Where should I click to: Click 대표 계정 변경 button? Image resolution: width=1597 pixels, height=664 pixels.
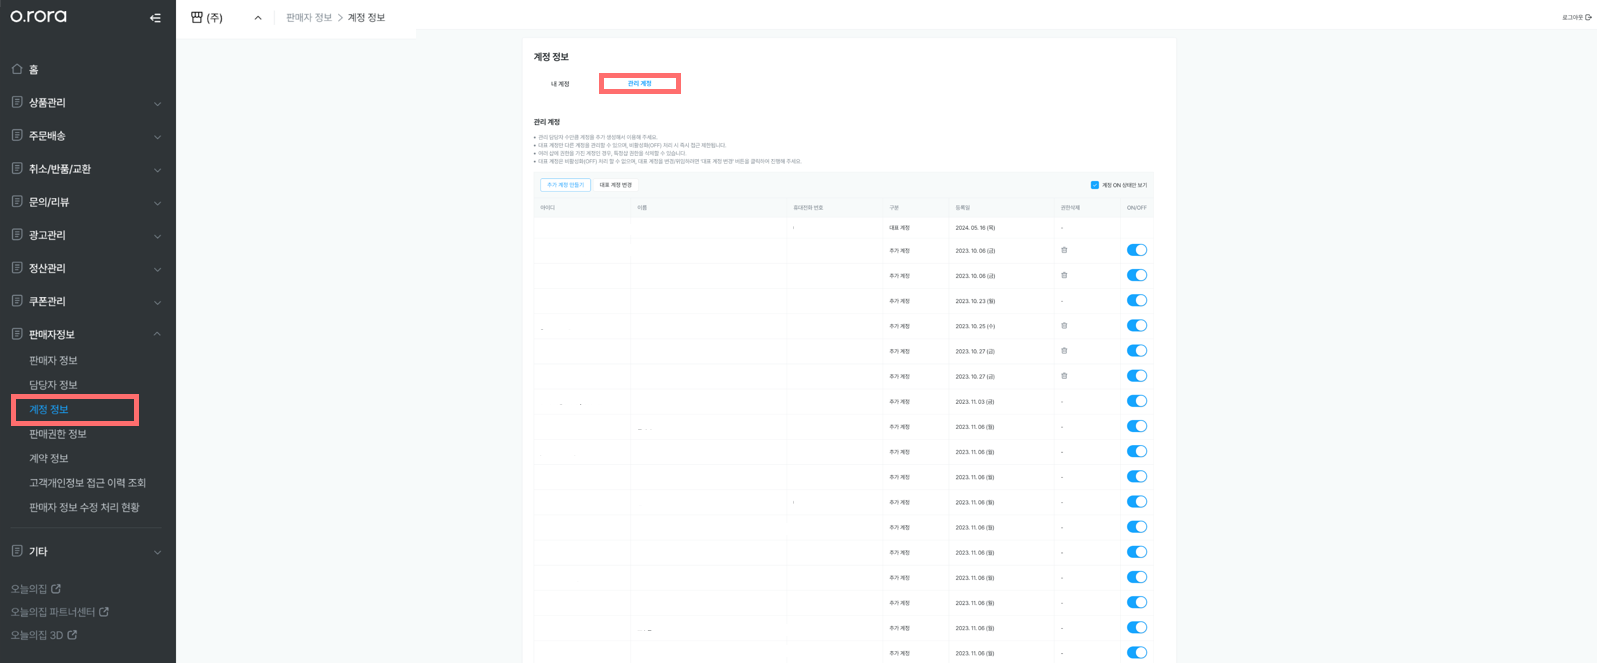point(616,185)
